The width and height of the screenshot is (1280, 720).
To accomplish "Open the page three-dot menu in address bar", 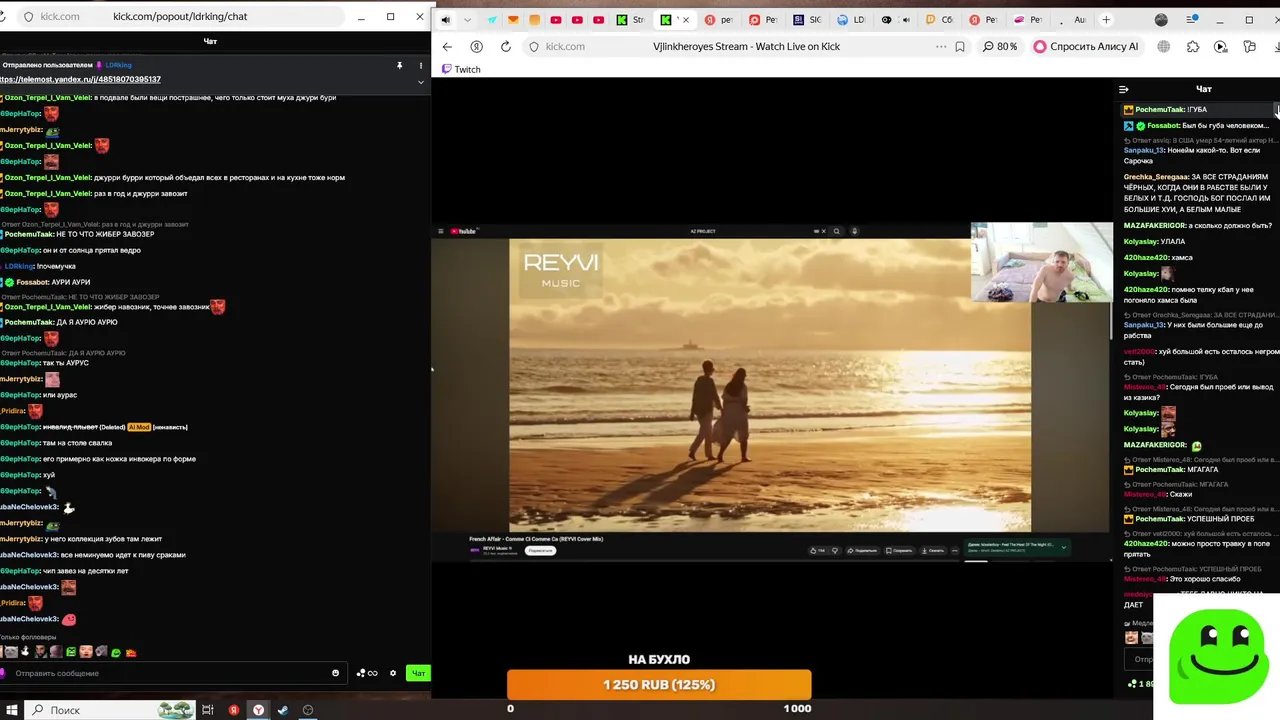I will coord(941,46).
